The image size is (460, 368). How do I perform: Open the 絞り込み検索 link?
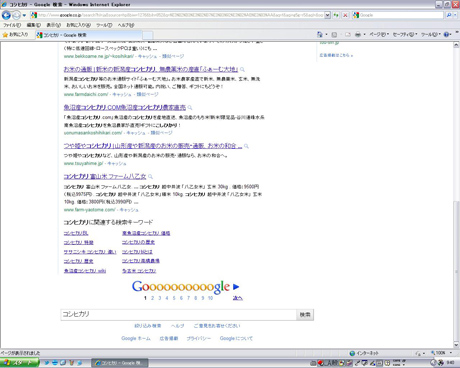[x=148, y=326]
